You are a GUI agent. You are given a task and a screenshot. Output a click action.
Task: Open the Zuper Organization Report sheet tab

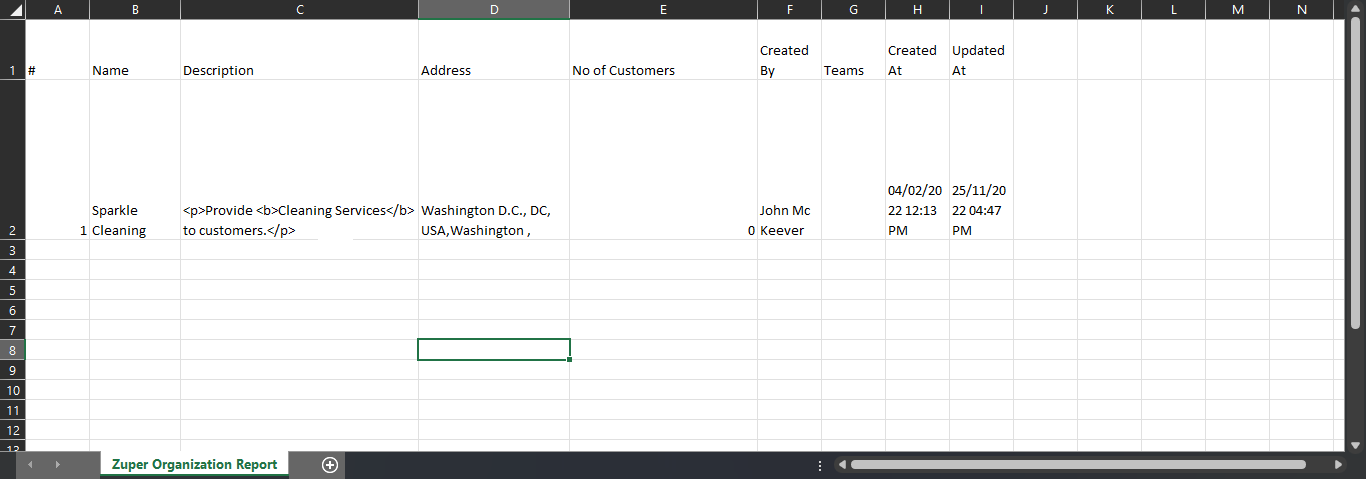194,465
